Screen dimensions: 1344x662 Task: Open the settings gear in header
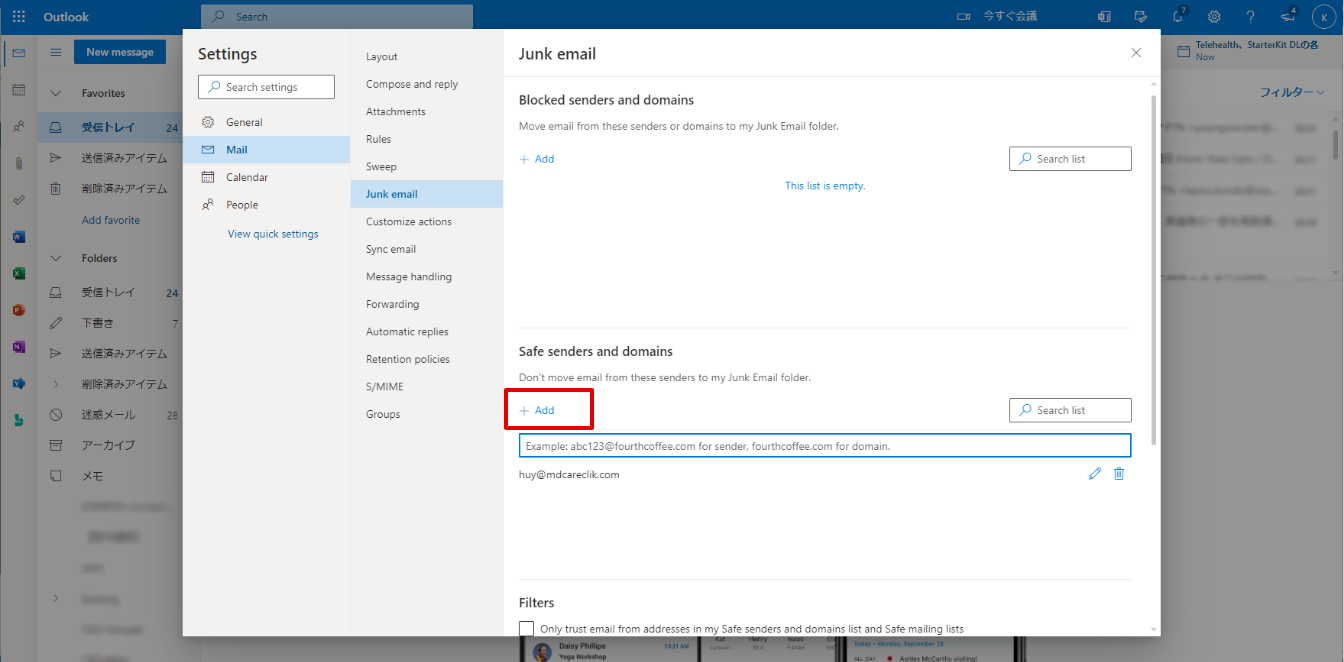(1214, 17)
